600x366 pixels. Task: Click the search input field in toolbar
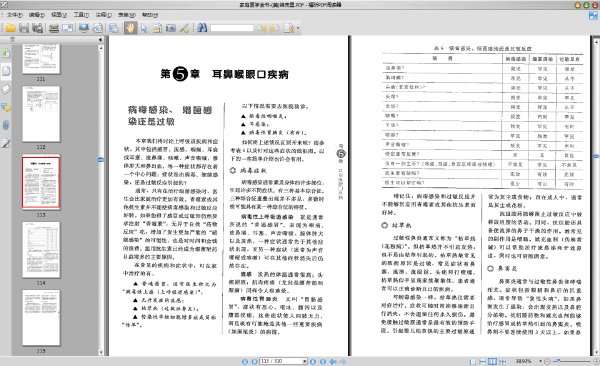[x=232, y=28]
